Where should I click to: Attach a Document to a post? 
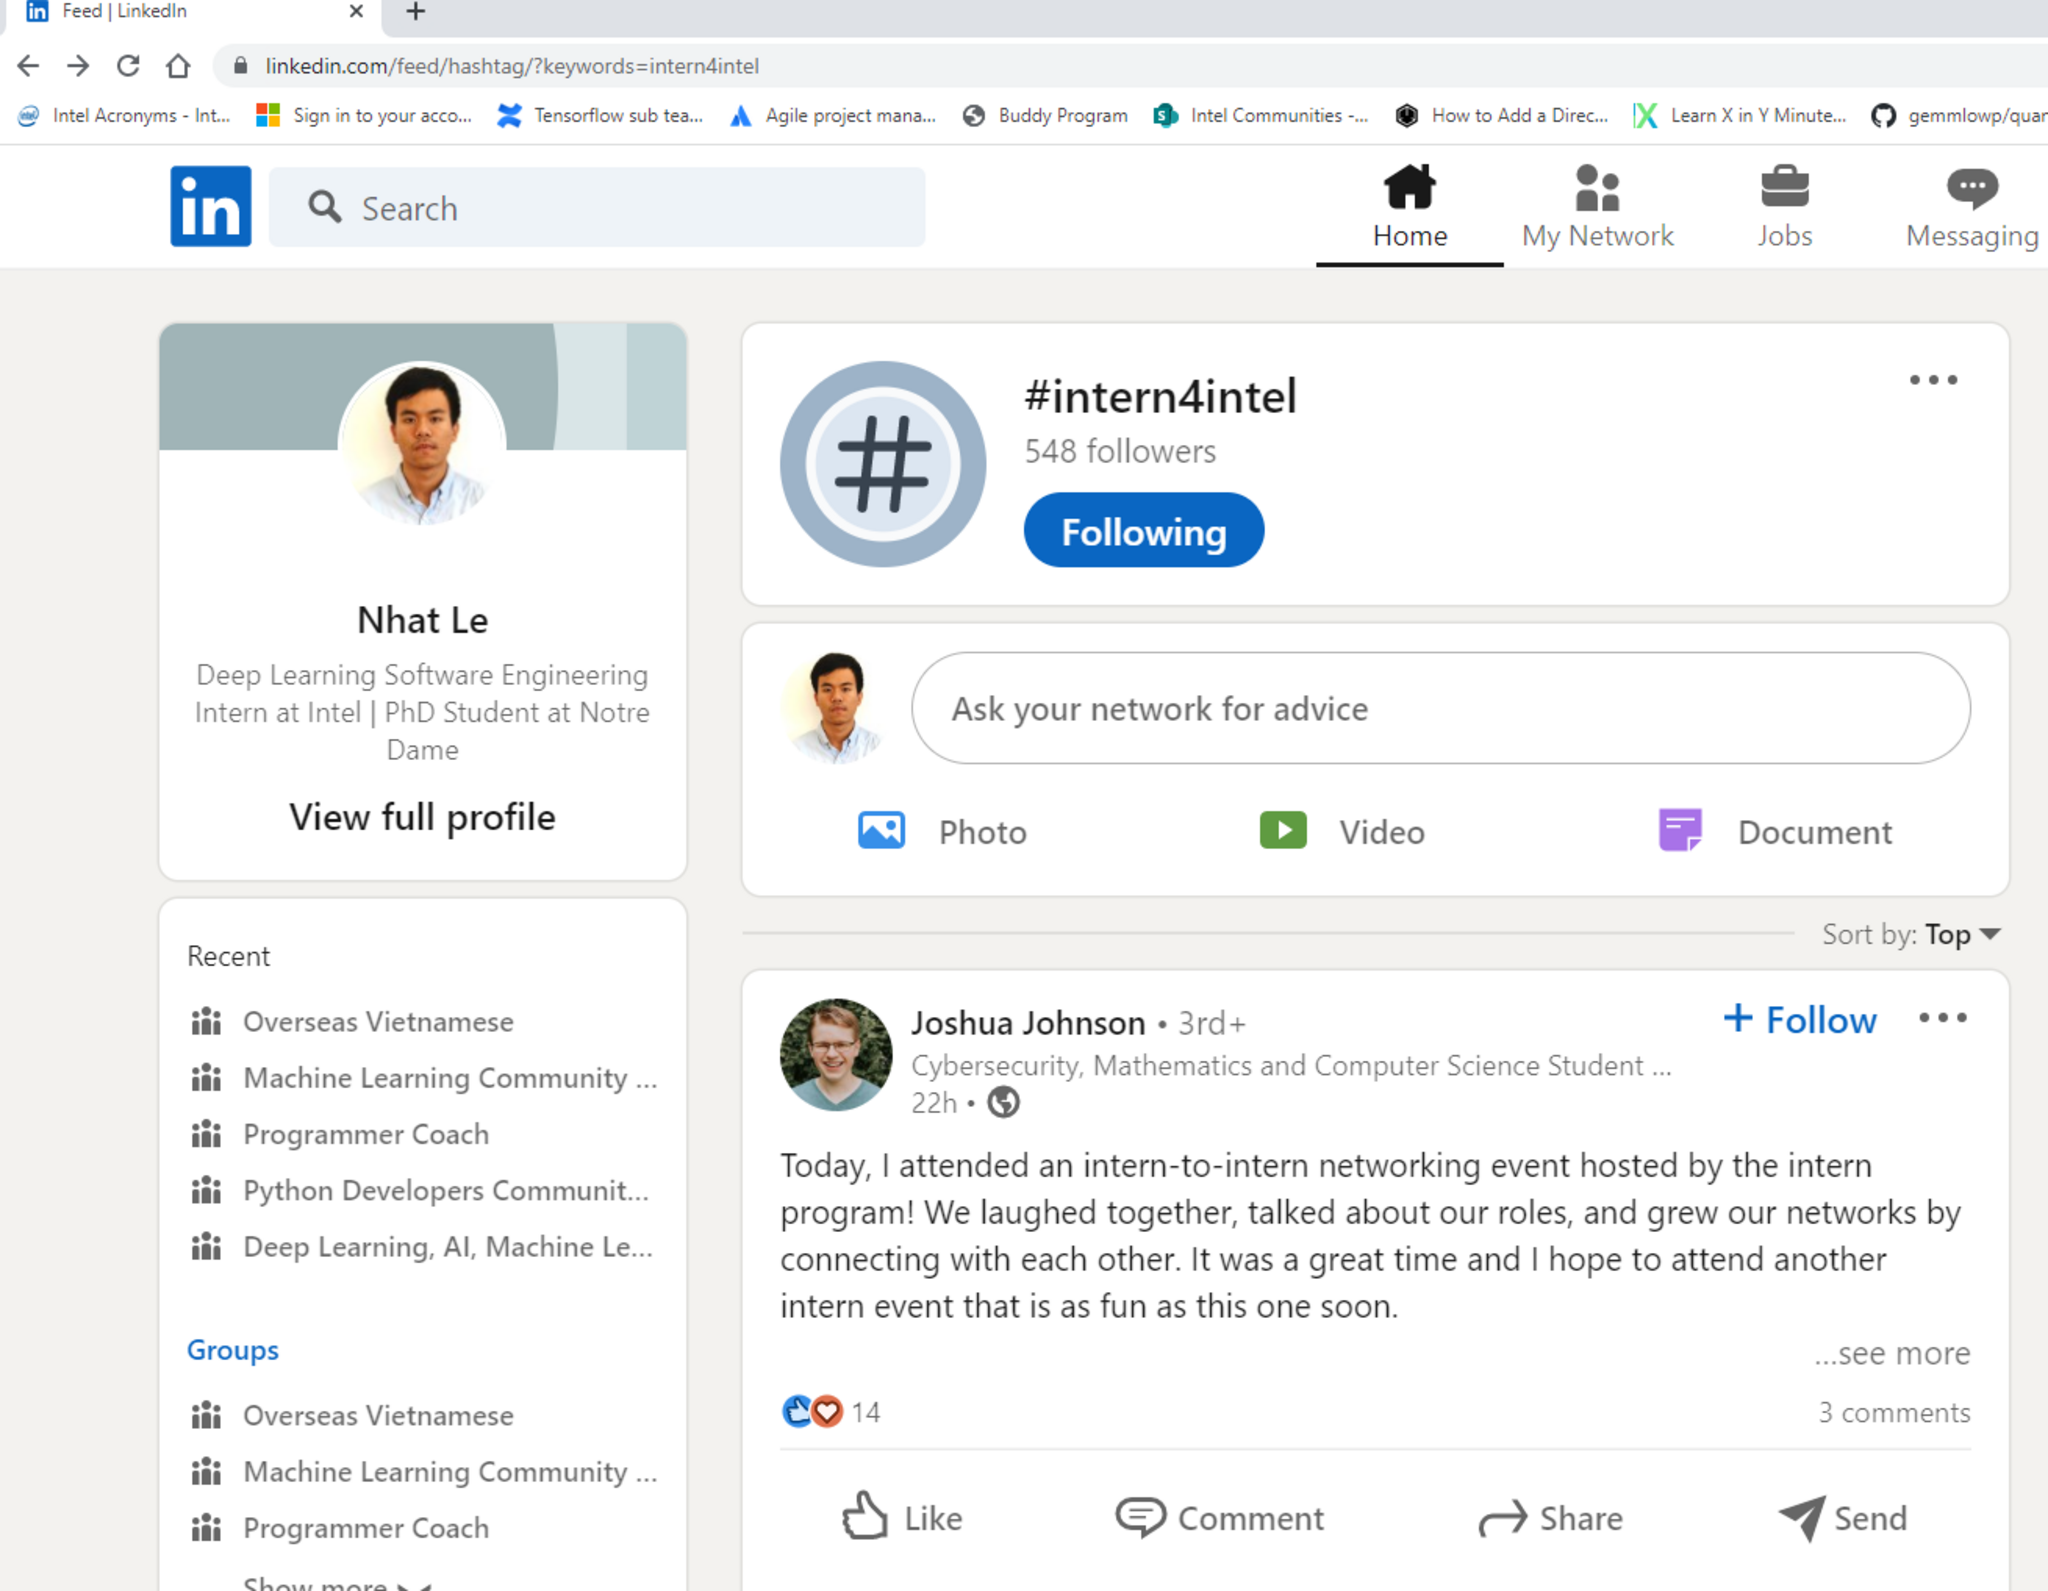click(x=1775, y=831)
